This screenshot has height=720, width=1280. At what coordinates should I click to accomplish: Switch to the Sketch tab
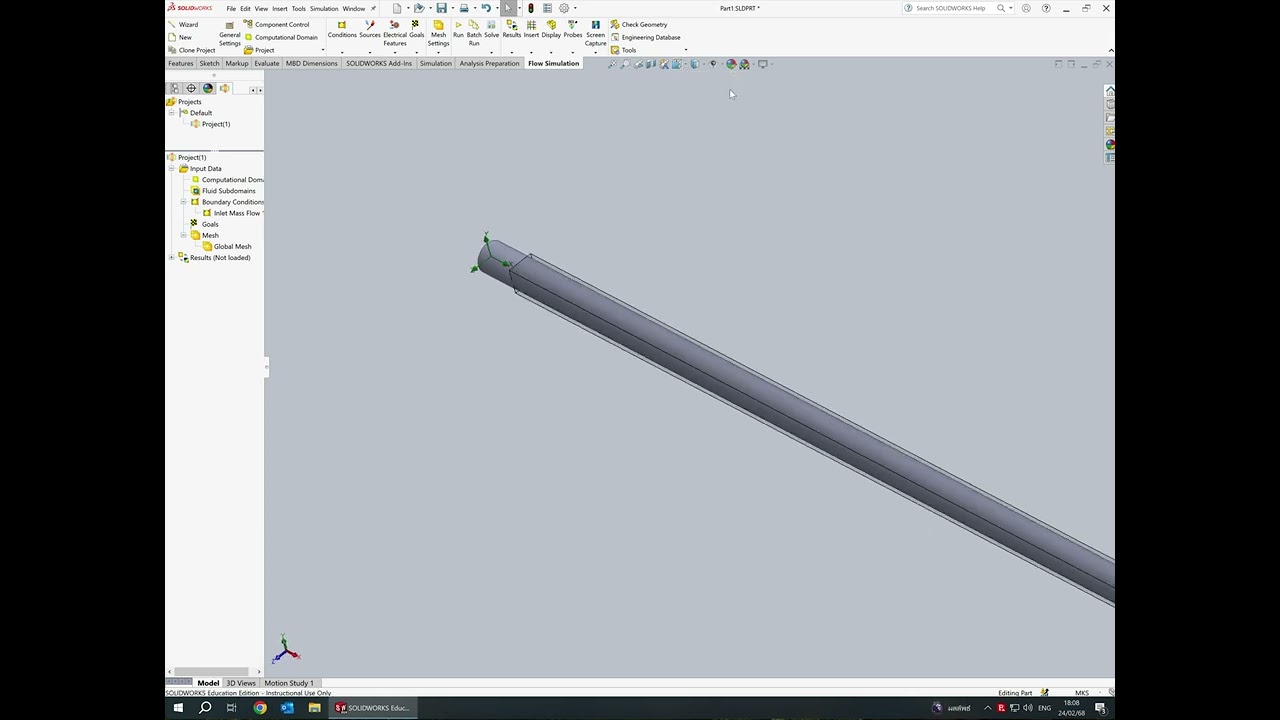[x=209, y=63]
